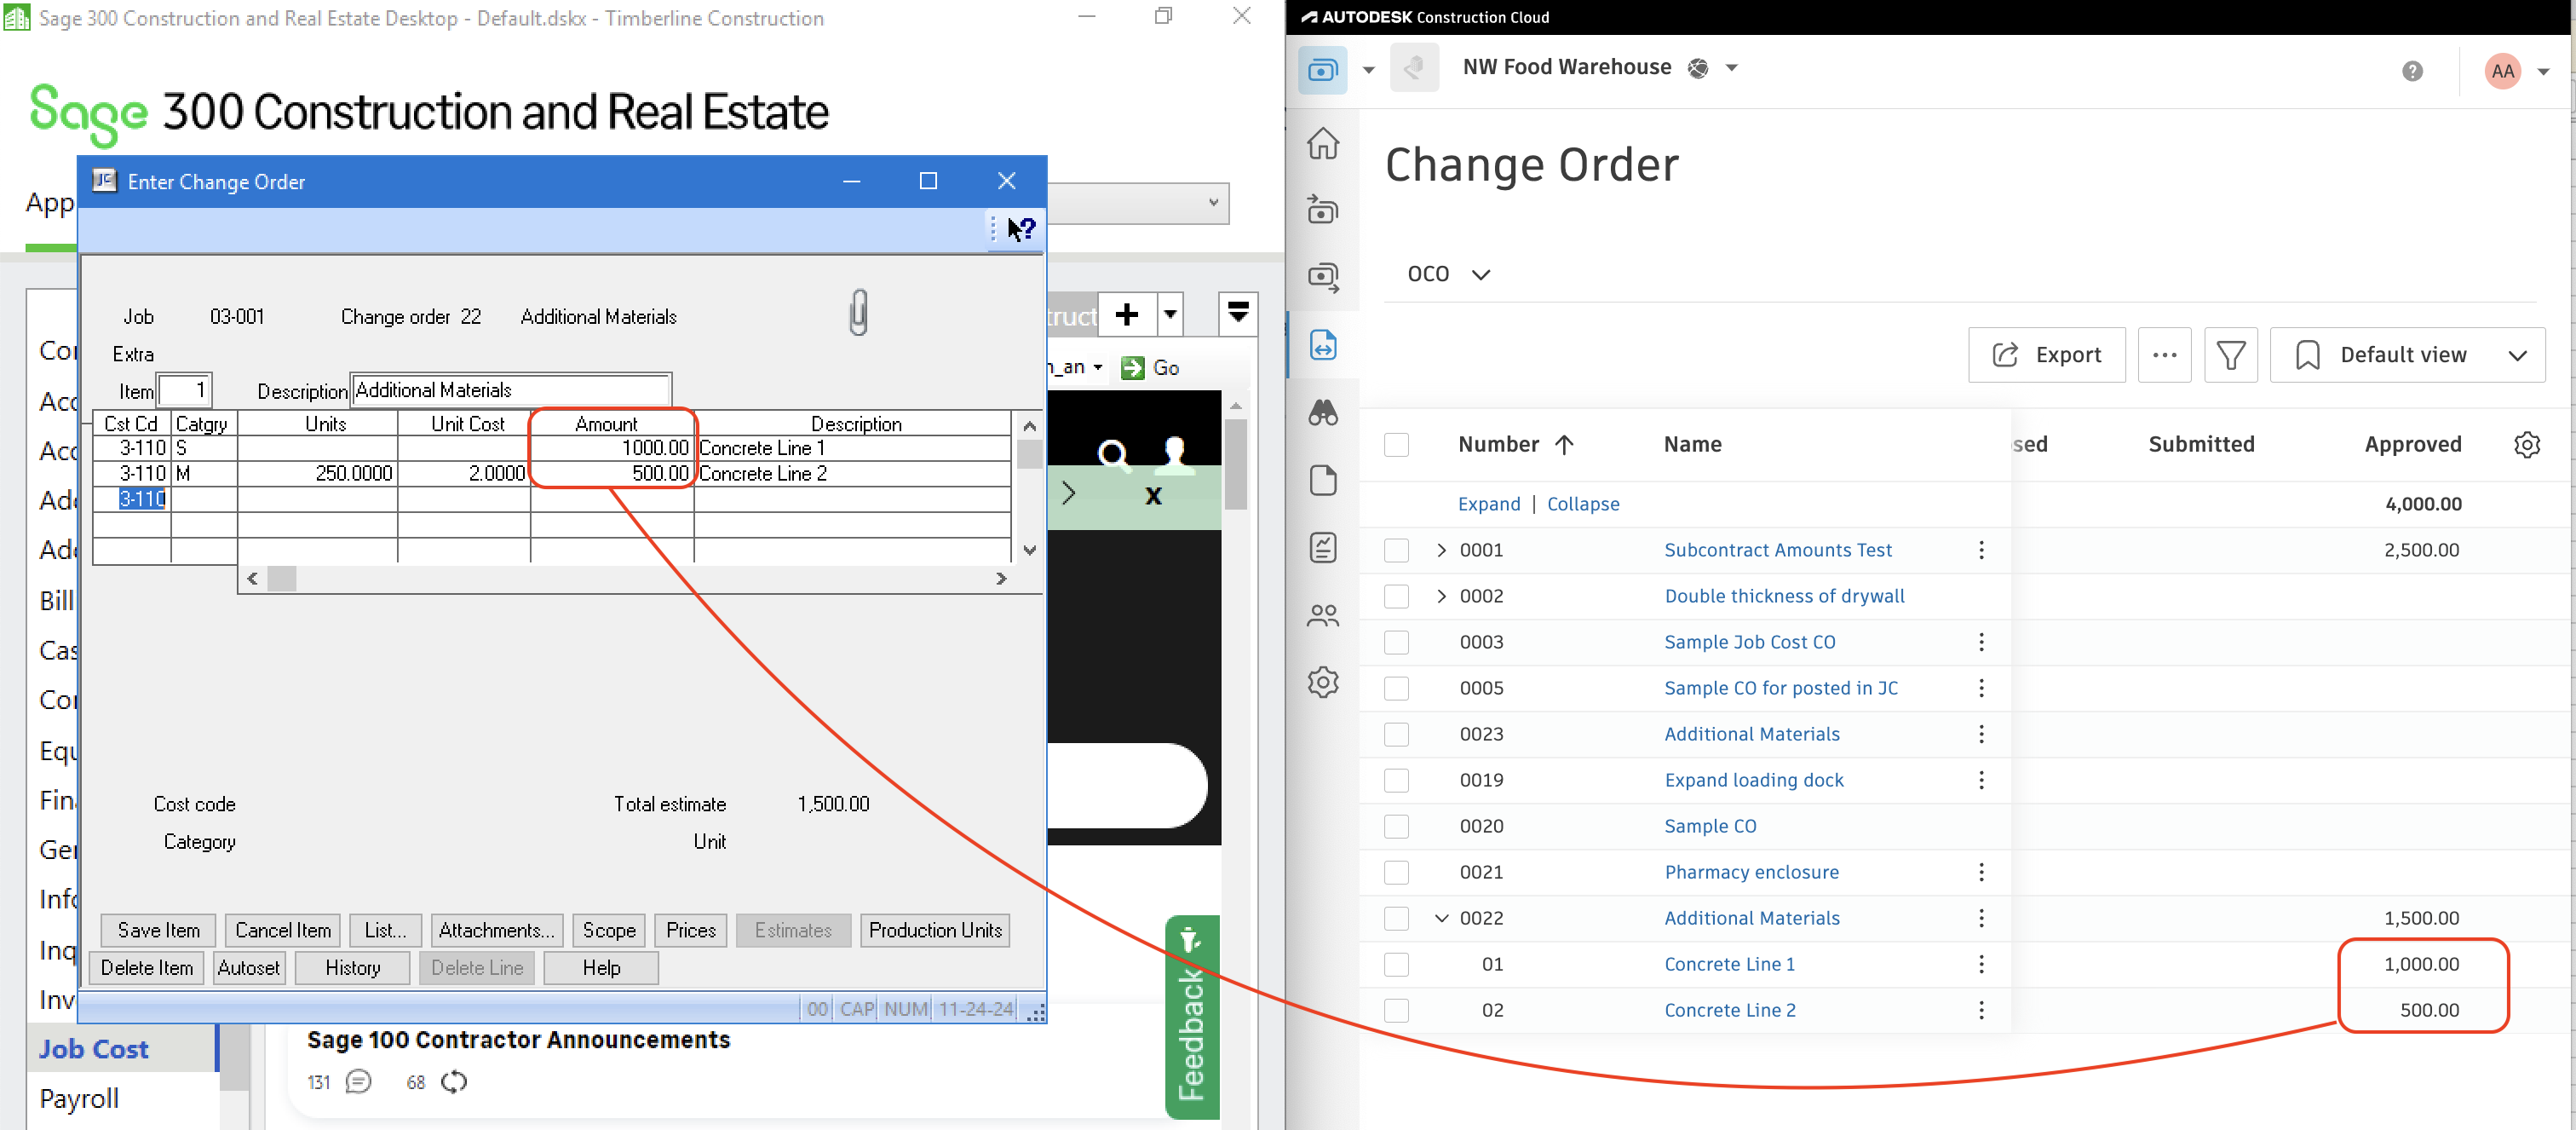Open the AA user avatar
This screenshot has height=1130, width=2576.
pos(2502,71)
